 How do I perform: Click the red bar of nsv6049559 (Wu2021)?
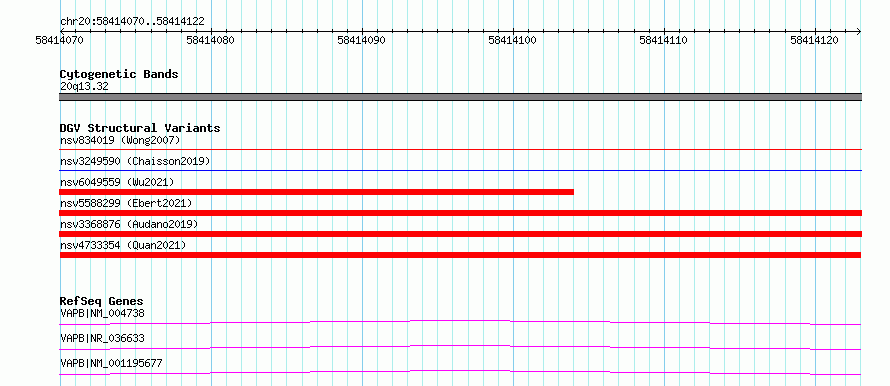316,192
